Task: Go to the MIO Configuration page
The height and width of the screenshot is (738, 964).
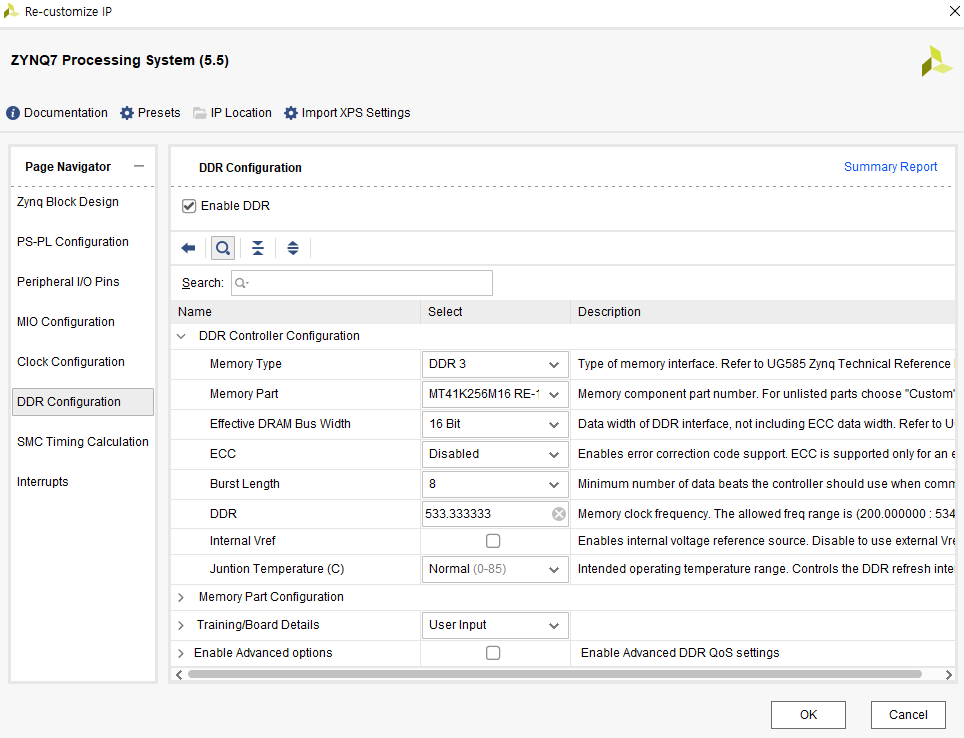Action: (66, 322)
